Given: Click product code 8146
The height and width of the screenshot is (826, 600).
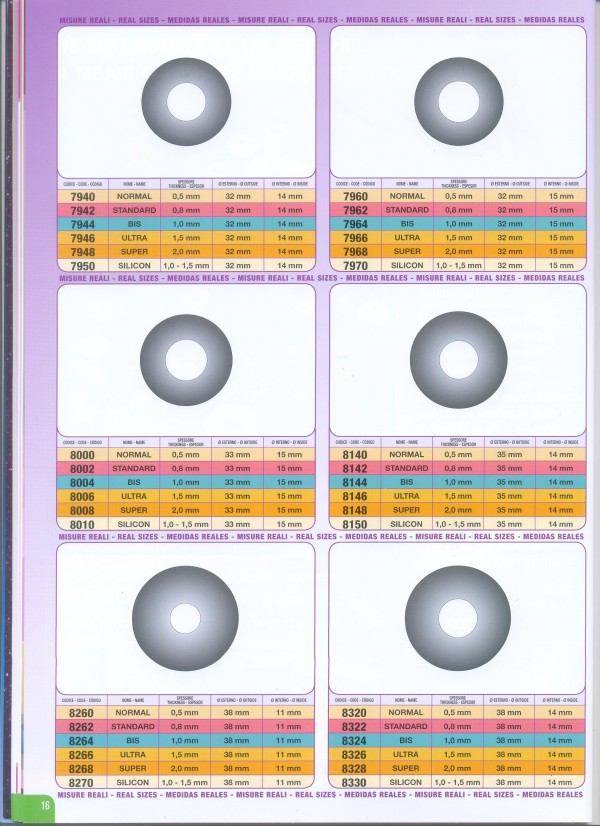Looking at the screenshot, I should click(355, 496).
